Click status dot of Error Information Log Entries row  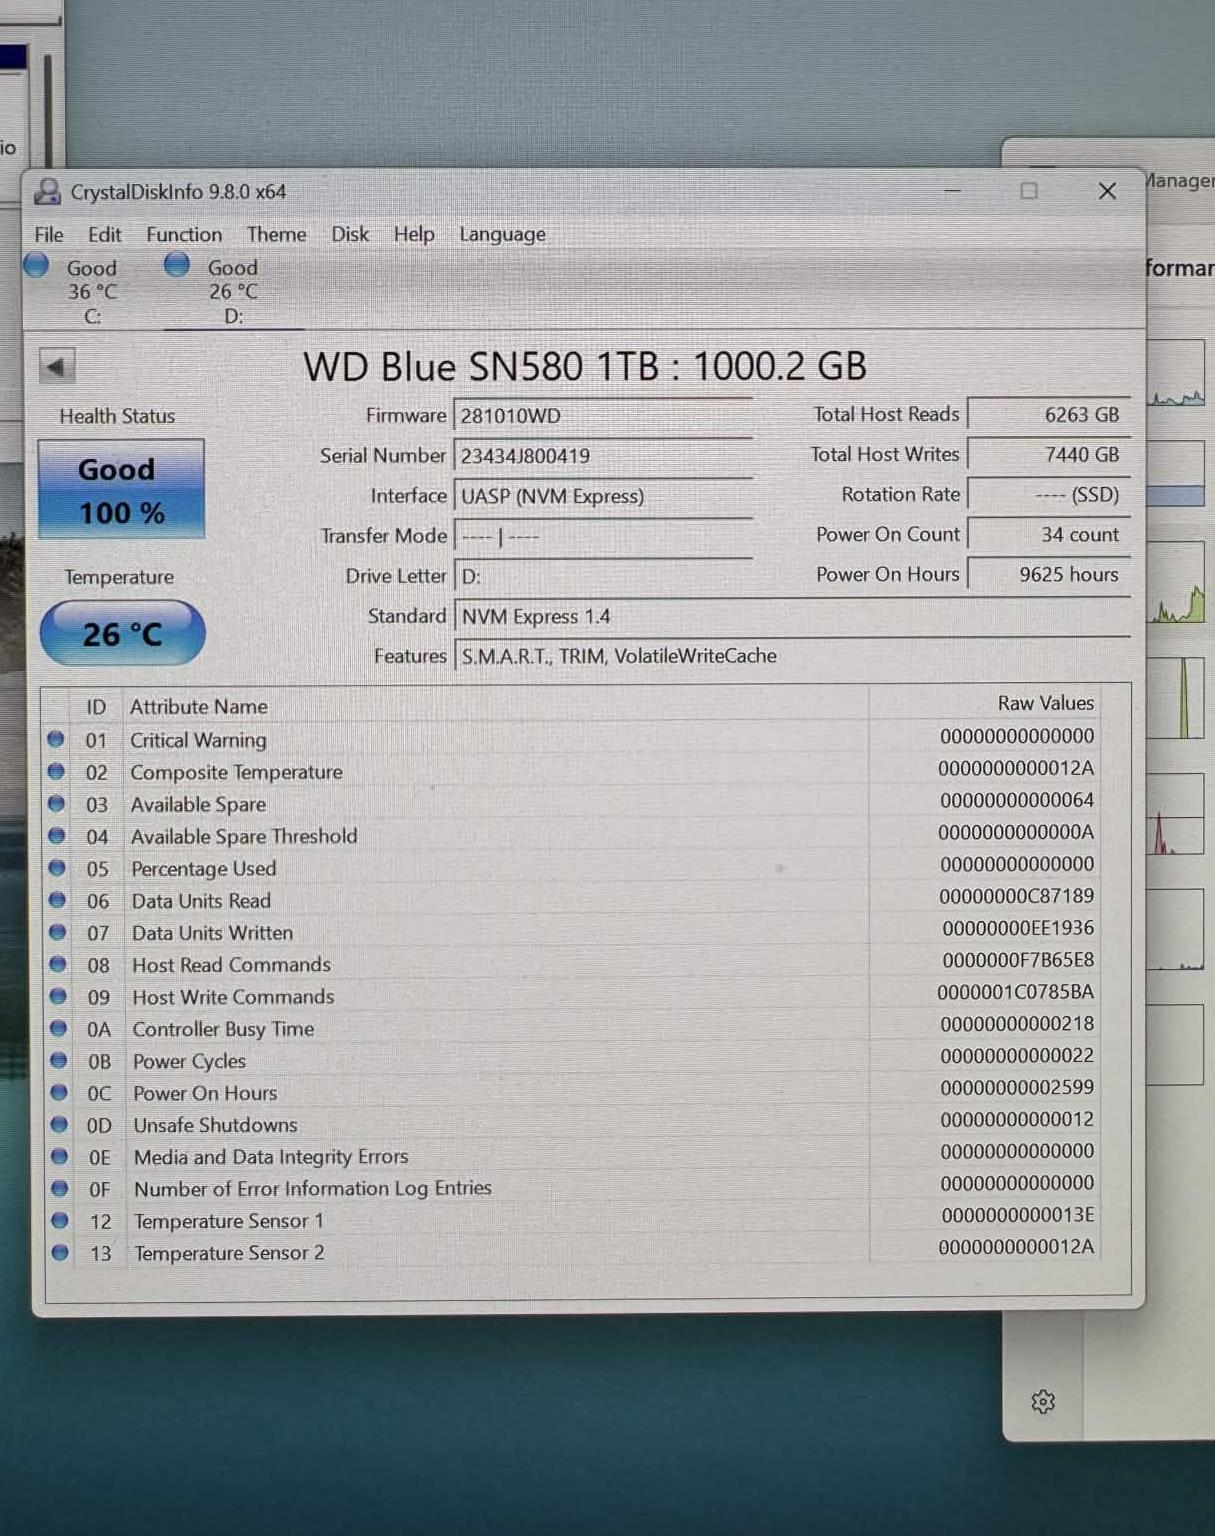[60, 1188]
